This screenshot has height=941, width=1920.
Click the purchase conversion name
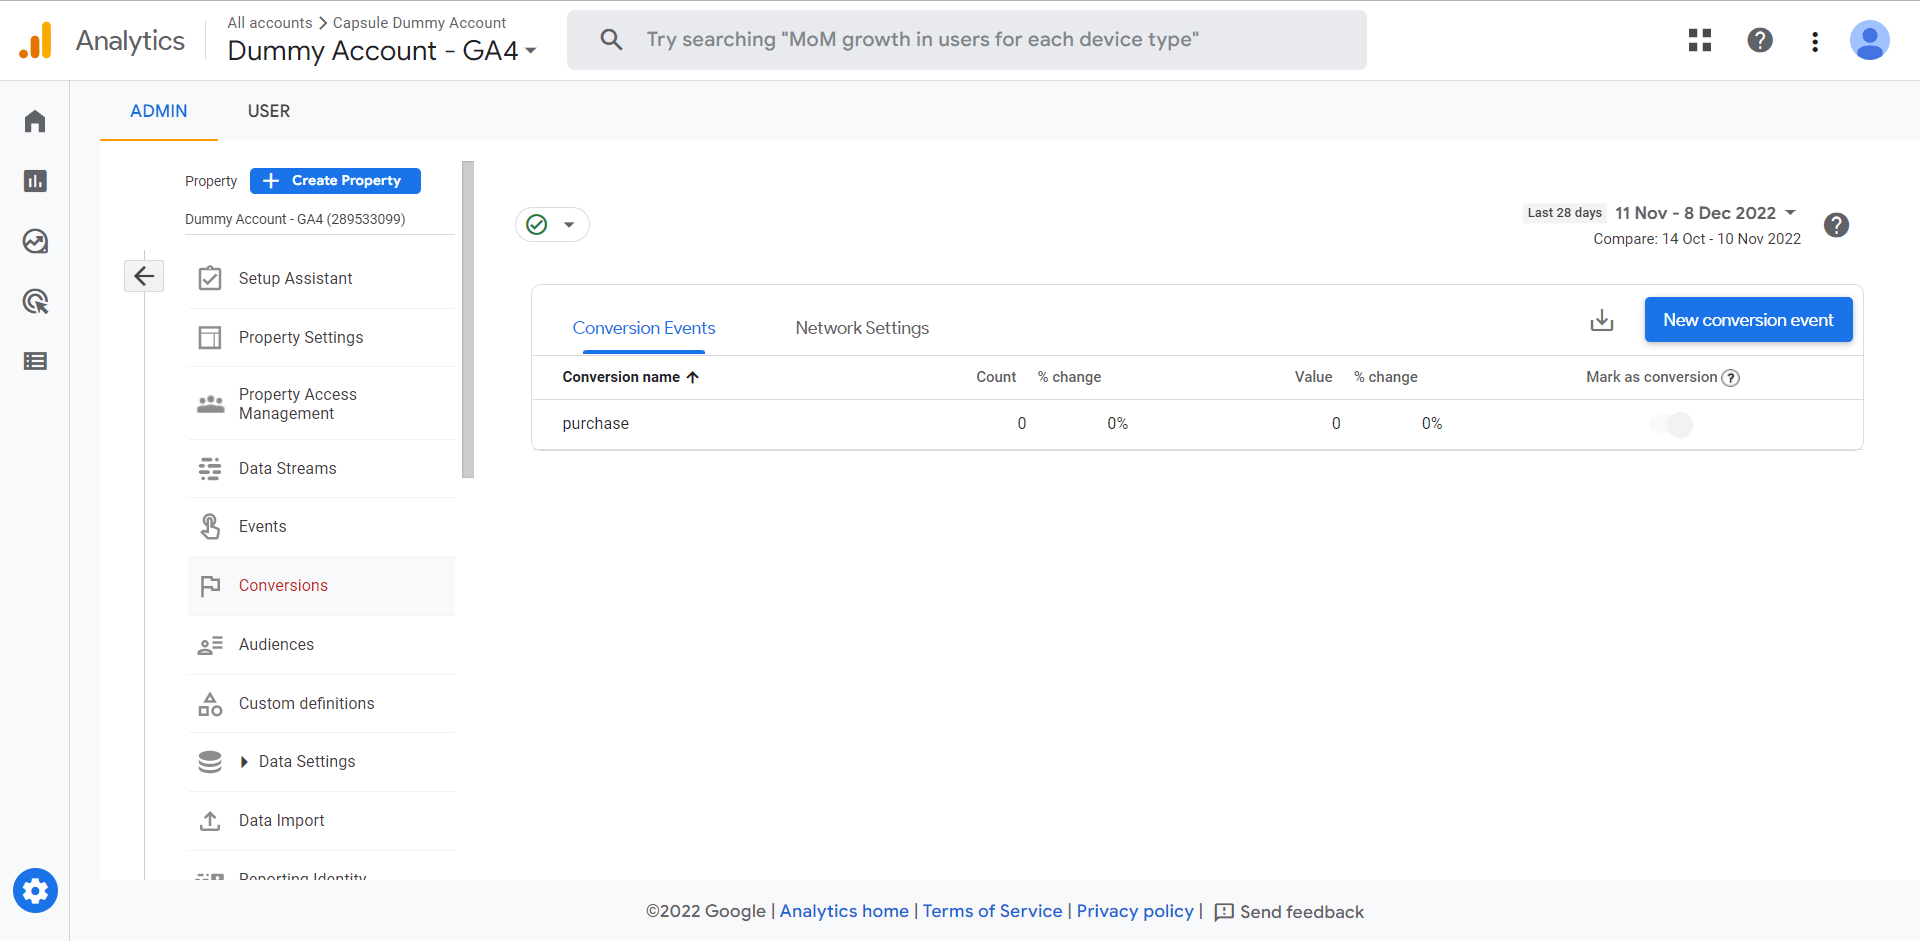[x=595, y=424]
